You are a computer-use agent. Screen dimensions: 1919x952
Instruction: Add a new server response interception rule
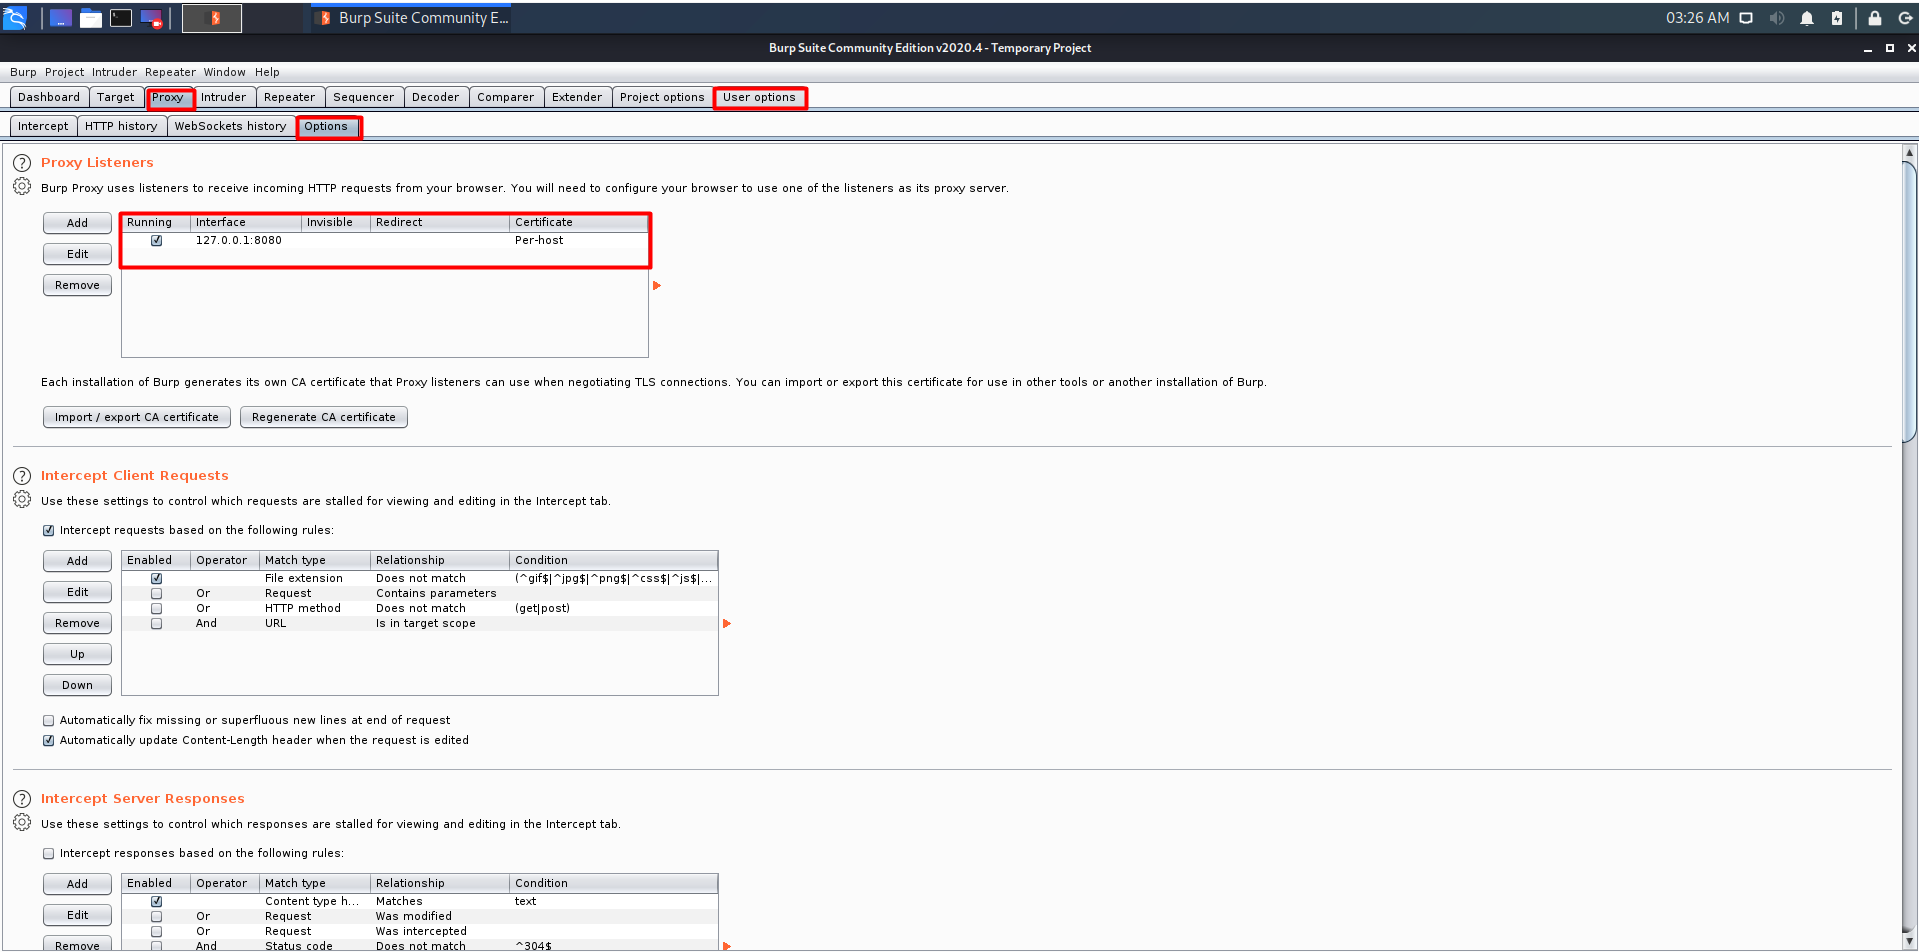[x=77, y=884]
